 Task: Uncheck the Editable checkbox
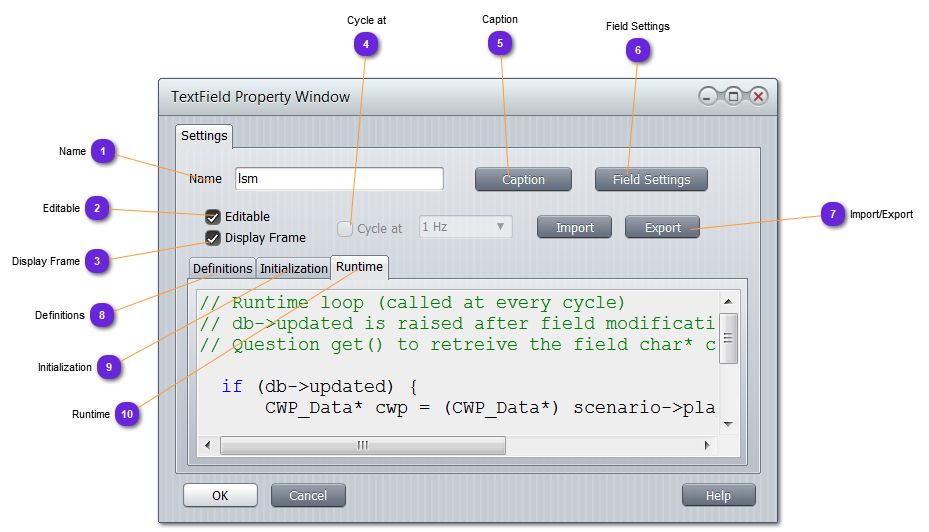(x=213, y=217)
